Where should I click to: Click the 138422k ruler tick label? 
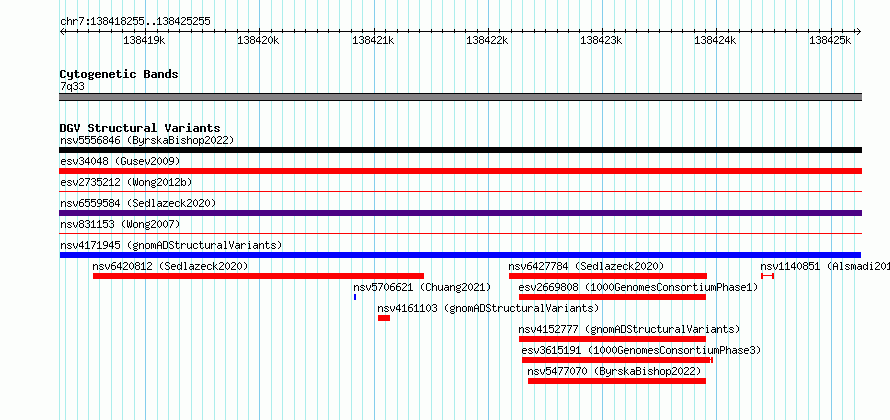tap(487, 40)
